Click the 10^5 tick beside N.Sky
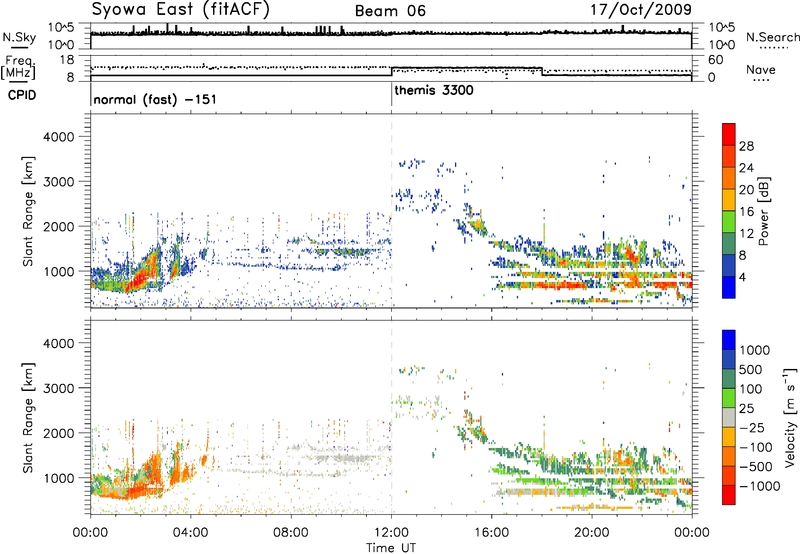 (62, 27)
